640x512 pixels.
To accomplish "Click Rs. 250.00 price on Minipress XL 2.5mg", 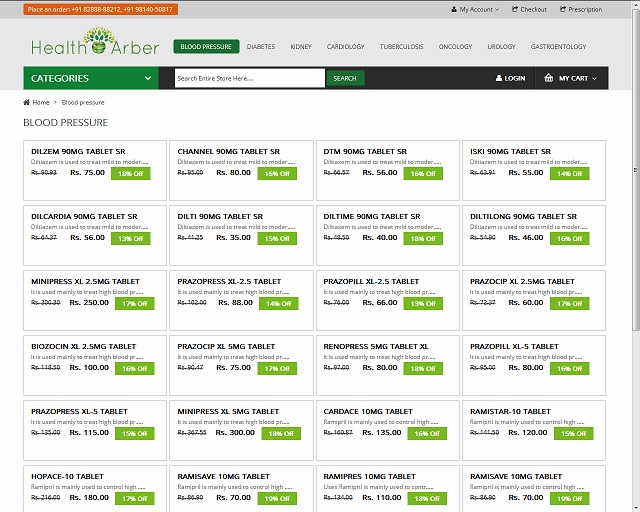I will [89, 303].
